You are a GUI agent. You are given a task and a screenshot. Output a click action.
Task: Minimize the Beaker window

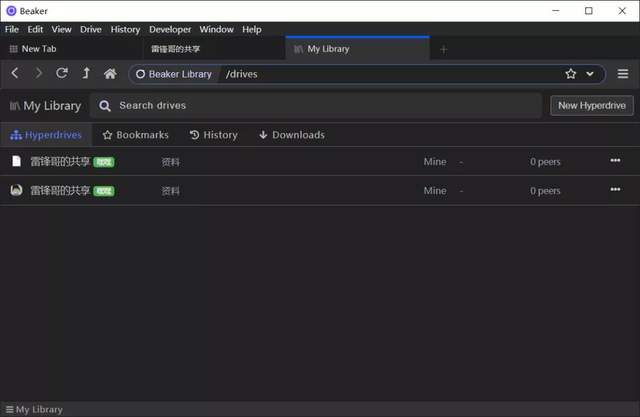(x=556, y=11)
